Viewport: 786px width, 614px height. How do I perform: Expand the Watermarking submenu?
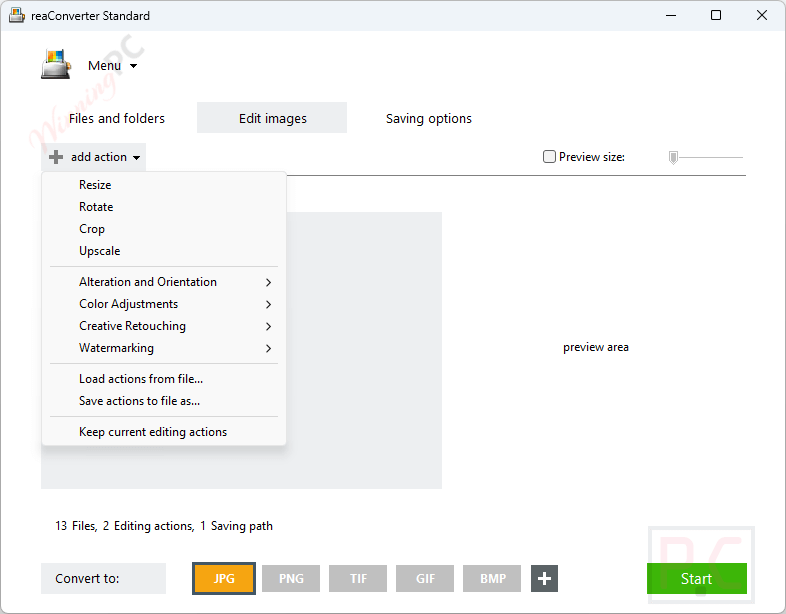(164, 348)
